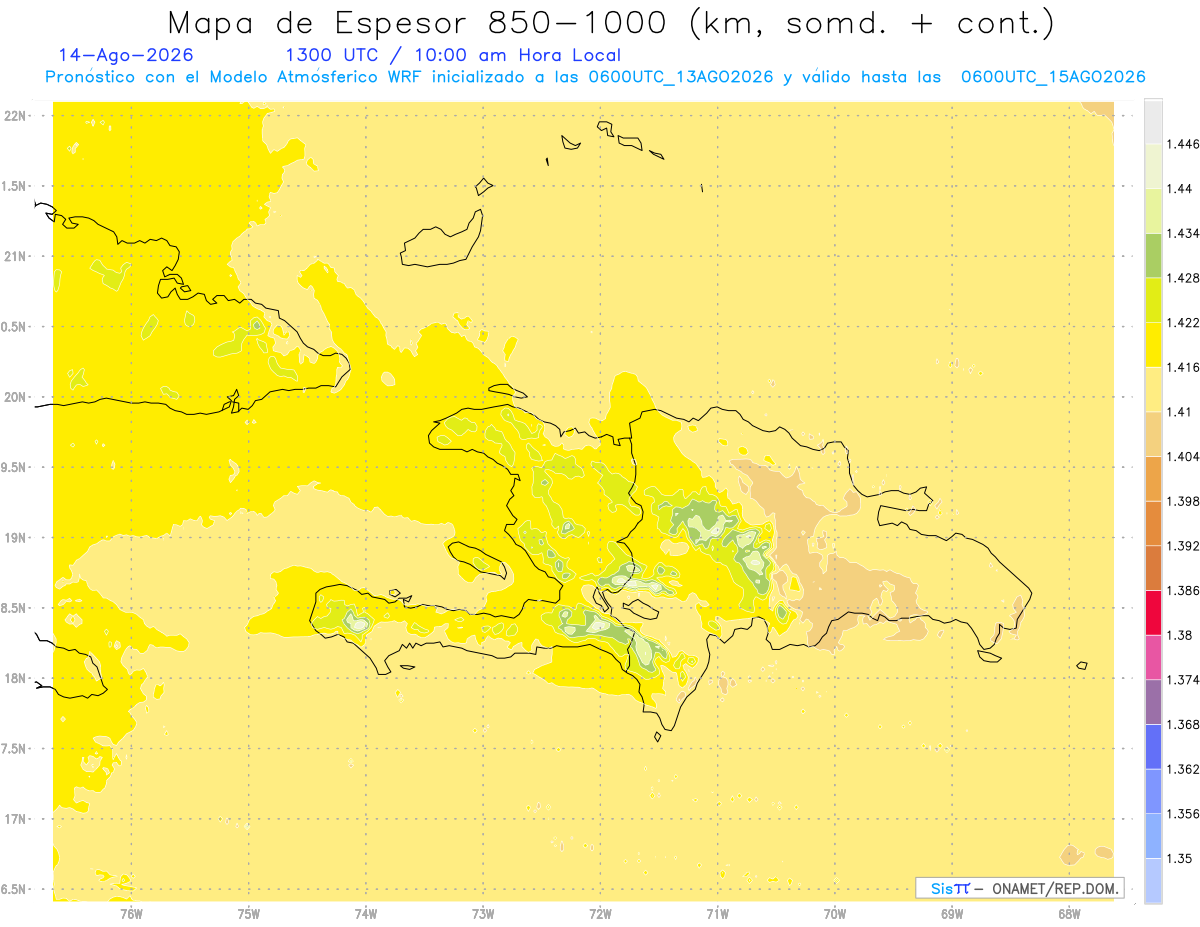Pick the red swatch between 1.38 and 1.386

coord(1153,612)
